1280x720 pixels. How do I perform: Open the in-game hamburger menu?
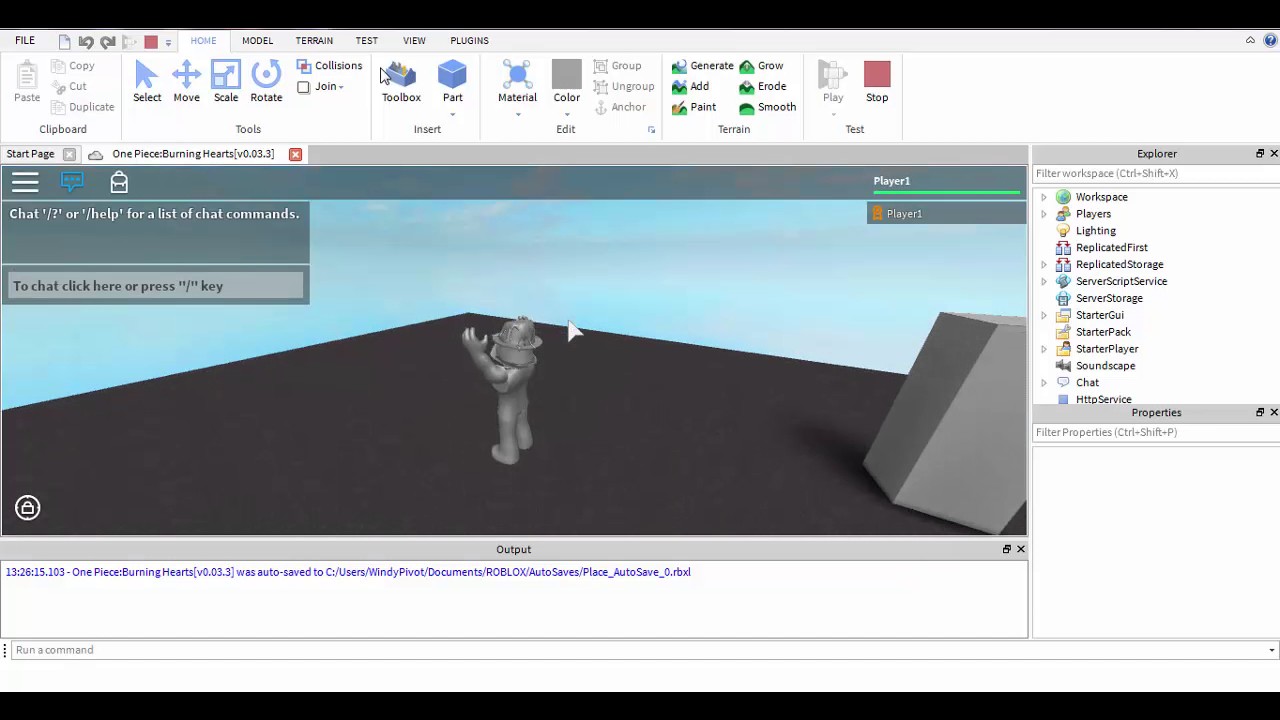tap(25, 182)
